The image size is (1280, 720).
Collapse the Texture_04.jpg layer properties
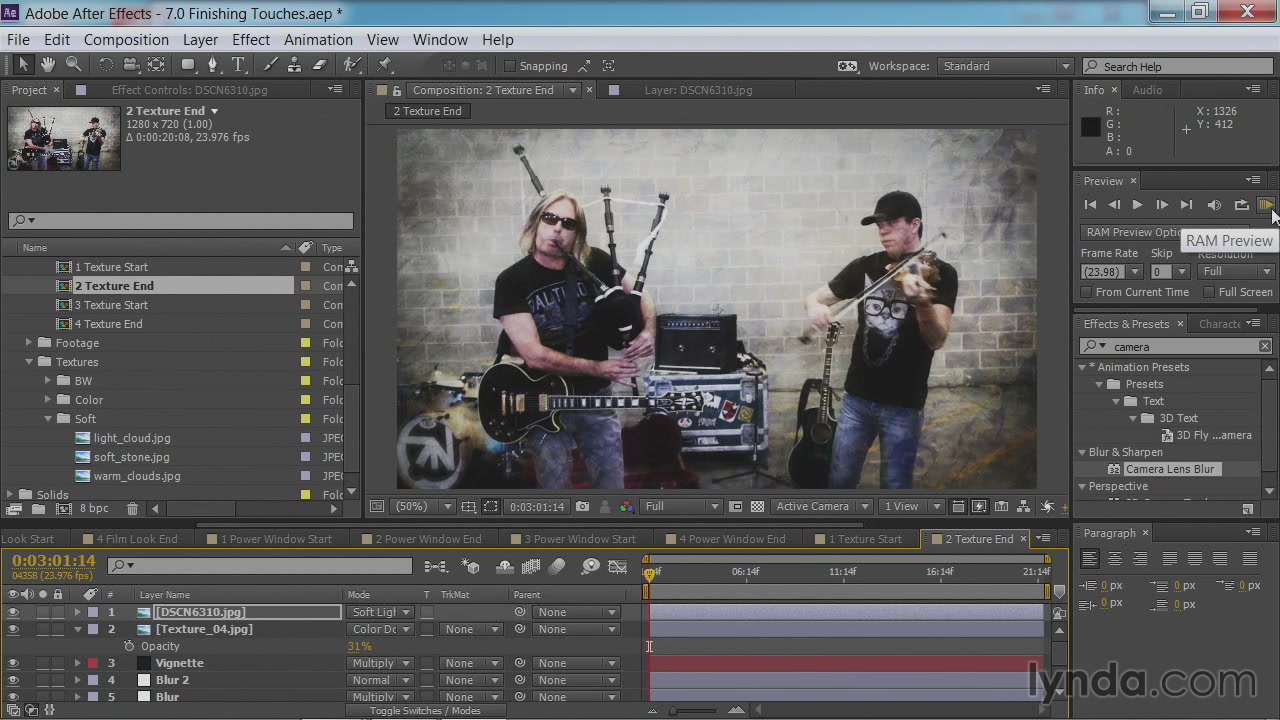pyautogui.click(x=77, y=629)
